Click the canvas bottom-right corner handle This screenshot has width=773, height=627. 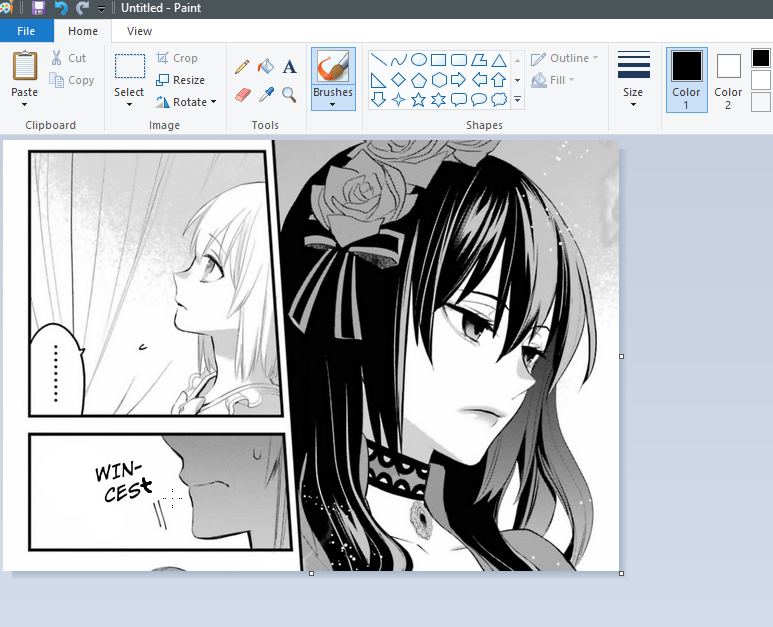pyautogui.click(x=621, y=573)
